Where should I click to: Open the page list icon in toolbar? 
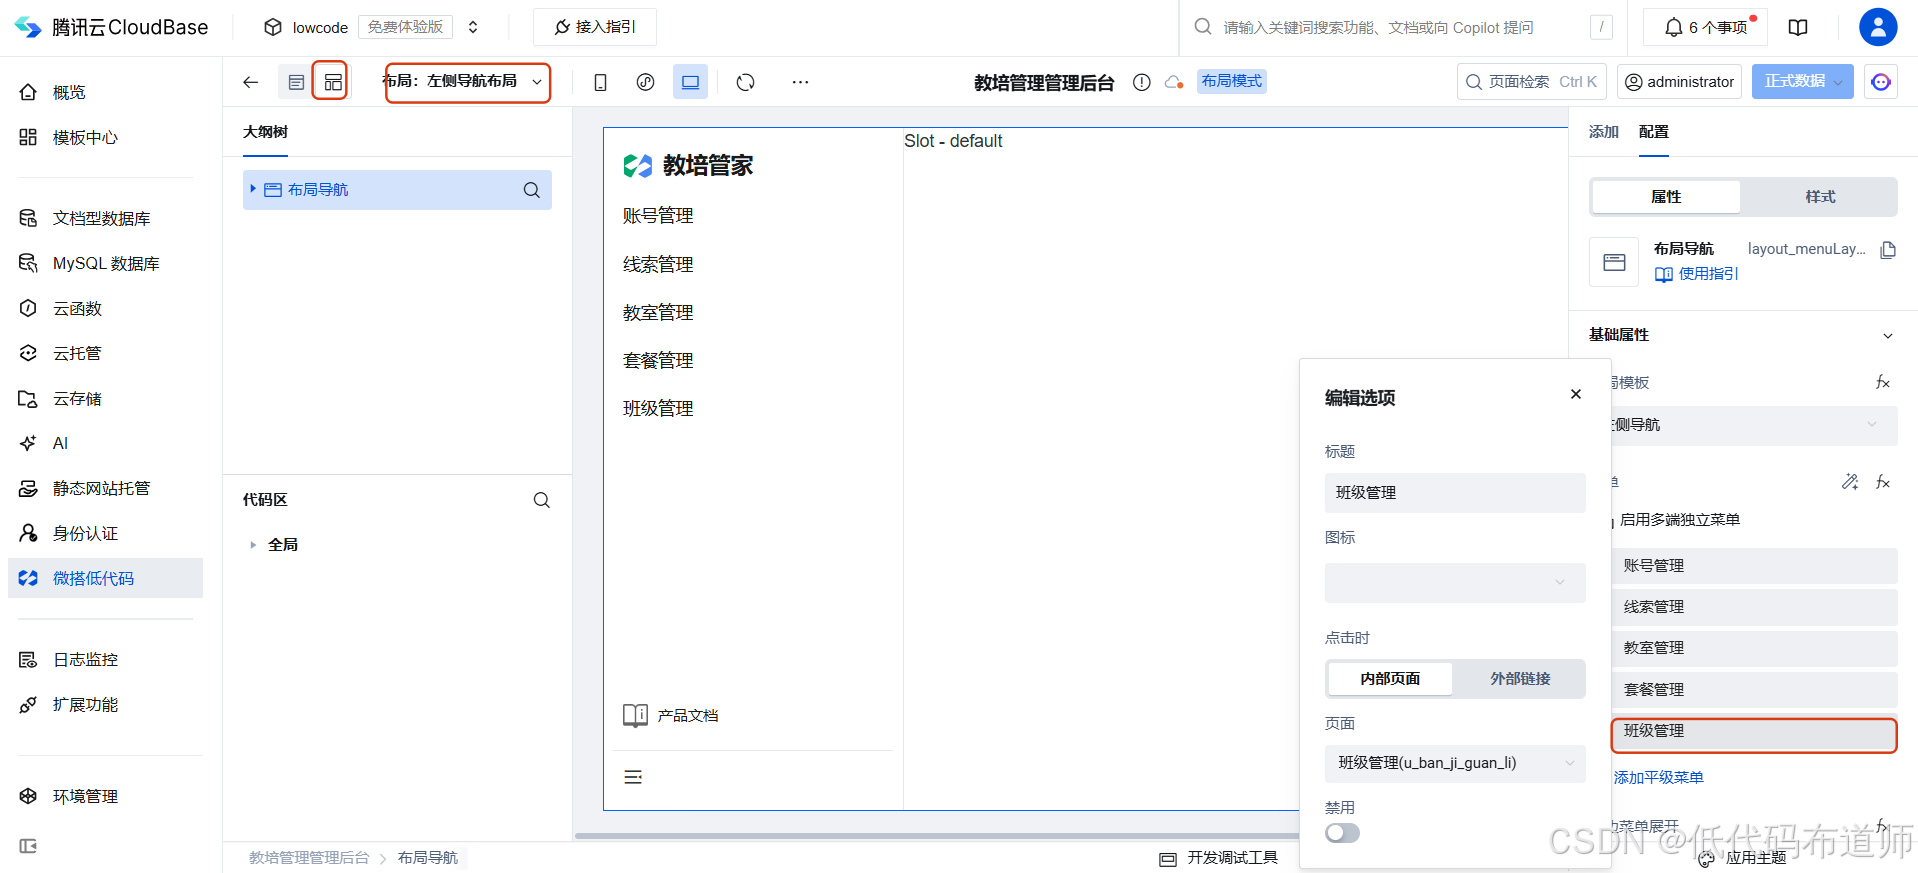point(296,82)
